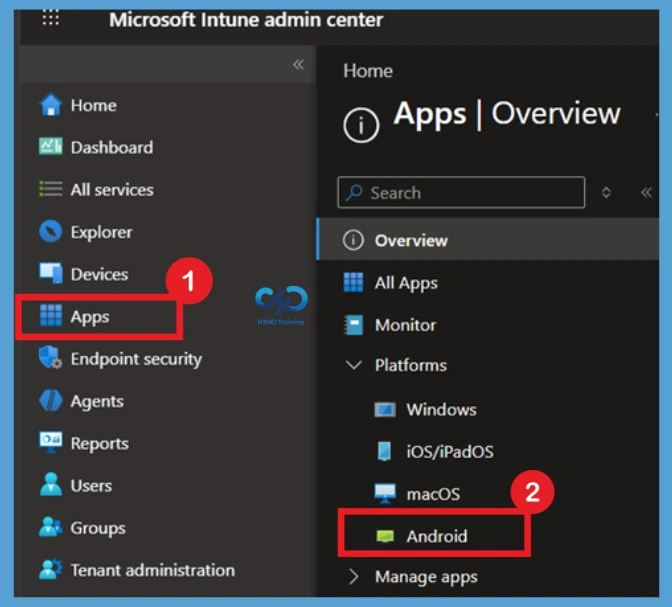Click Microsoft Intune admin center title
The height and width of the screenshot is (607, 672).
[246, 20]
